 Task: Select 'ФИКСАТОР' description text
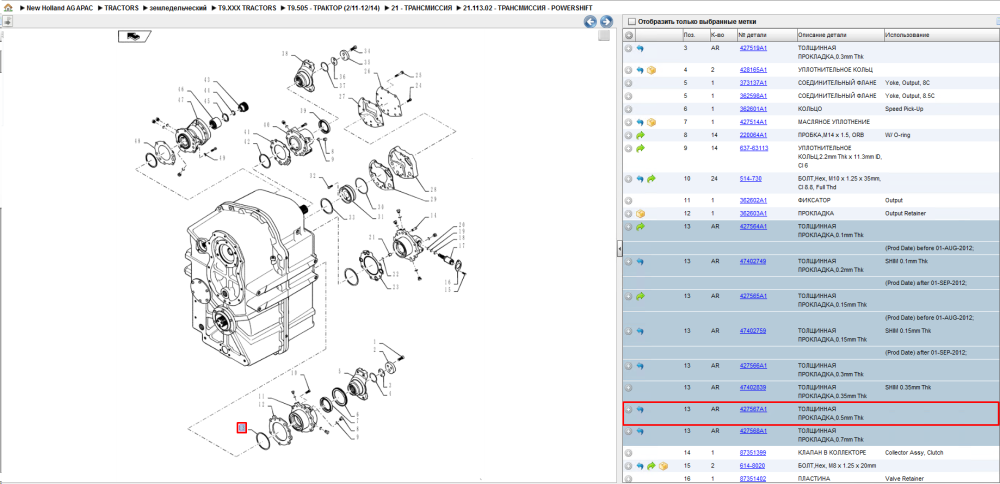pos(814,200)
